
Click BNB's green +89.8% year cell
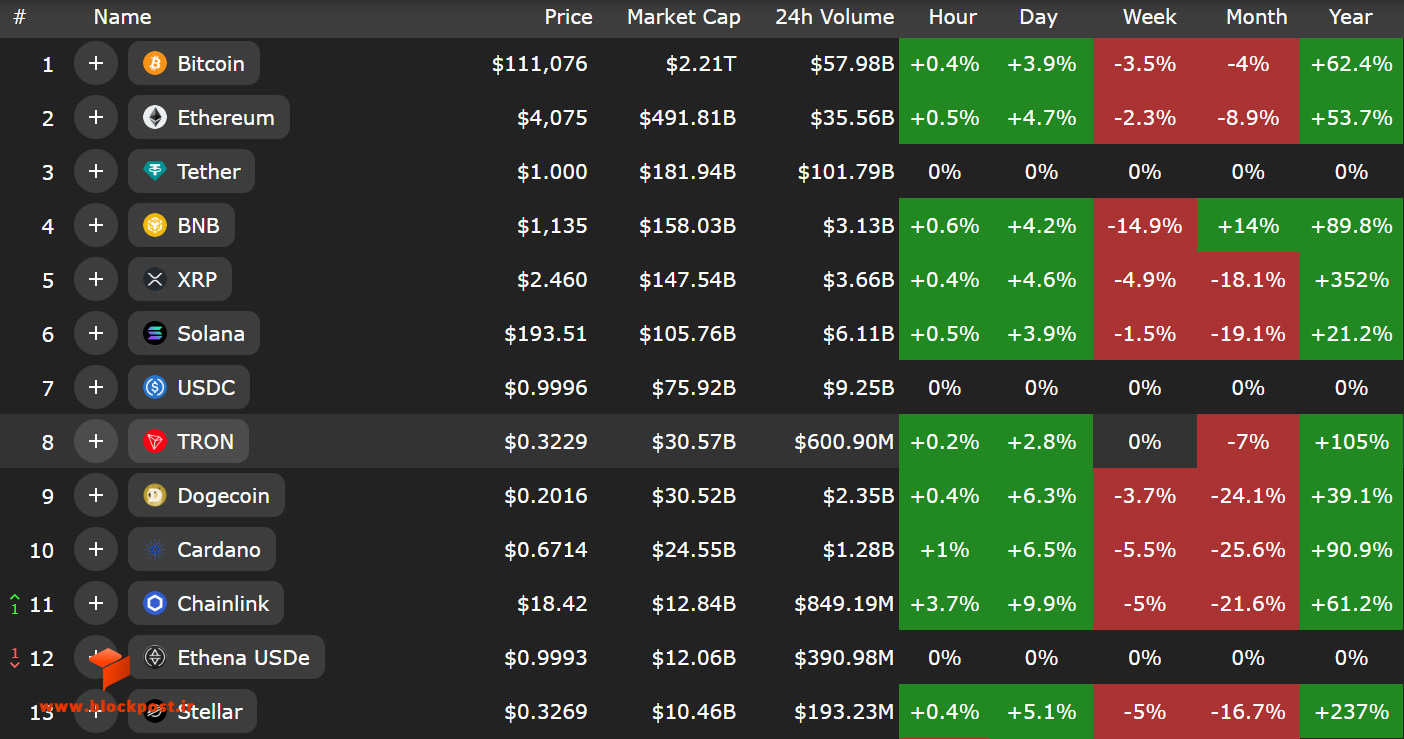pyautogui.click(x=1351, y=226)
